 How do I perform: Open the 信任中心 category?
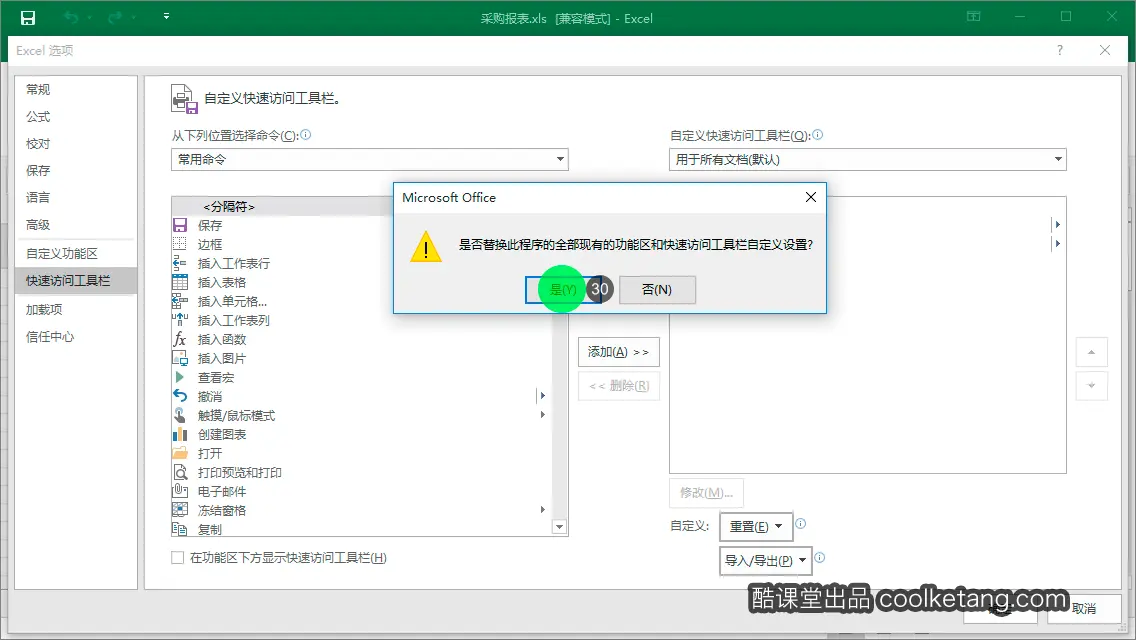click(50, 336)
